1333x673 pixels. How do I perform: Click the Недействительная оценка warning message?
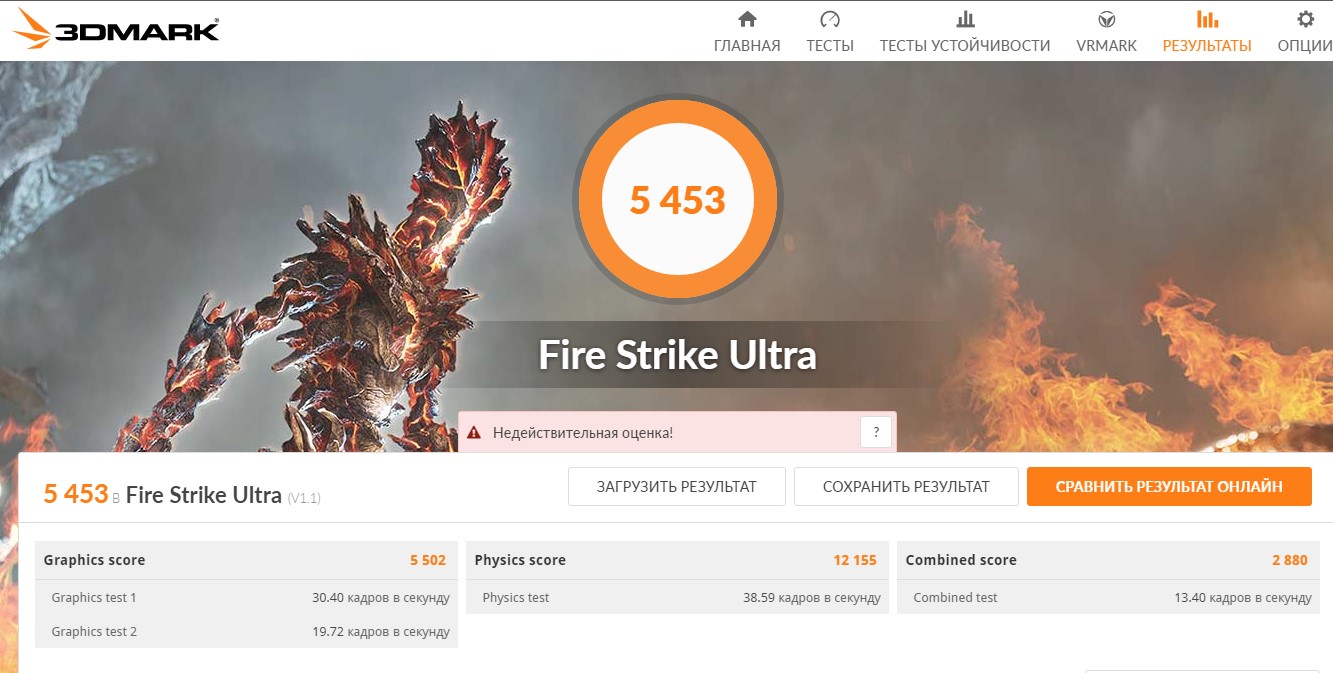click(x=583, y=433)
